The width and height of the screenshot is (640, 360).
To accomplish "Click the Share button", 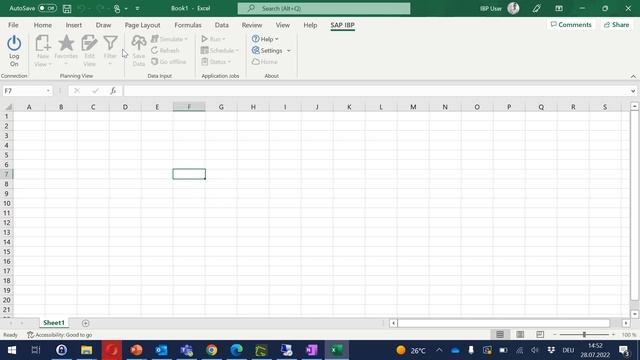I will click(x=616, y=25).
